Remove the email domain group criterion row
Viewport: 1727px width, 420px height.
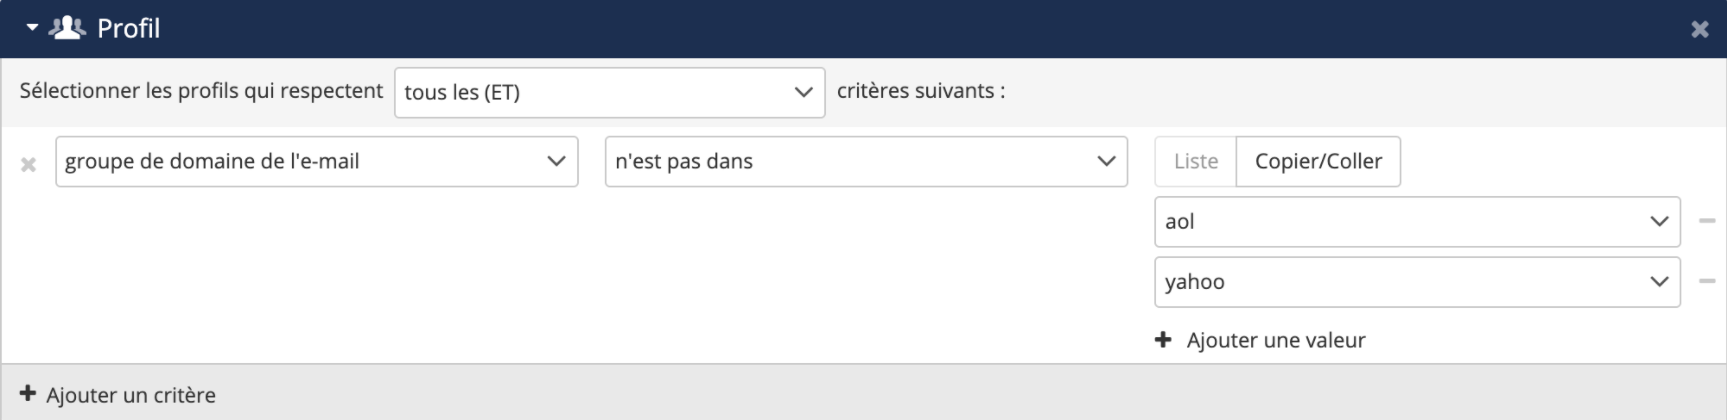coord(28,164)
